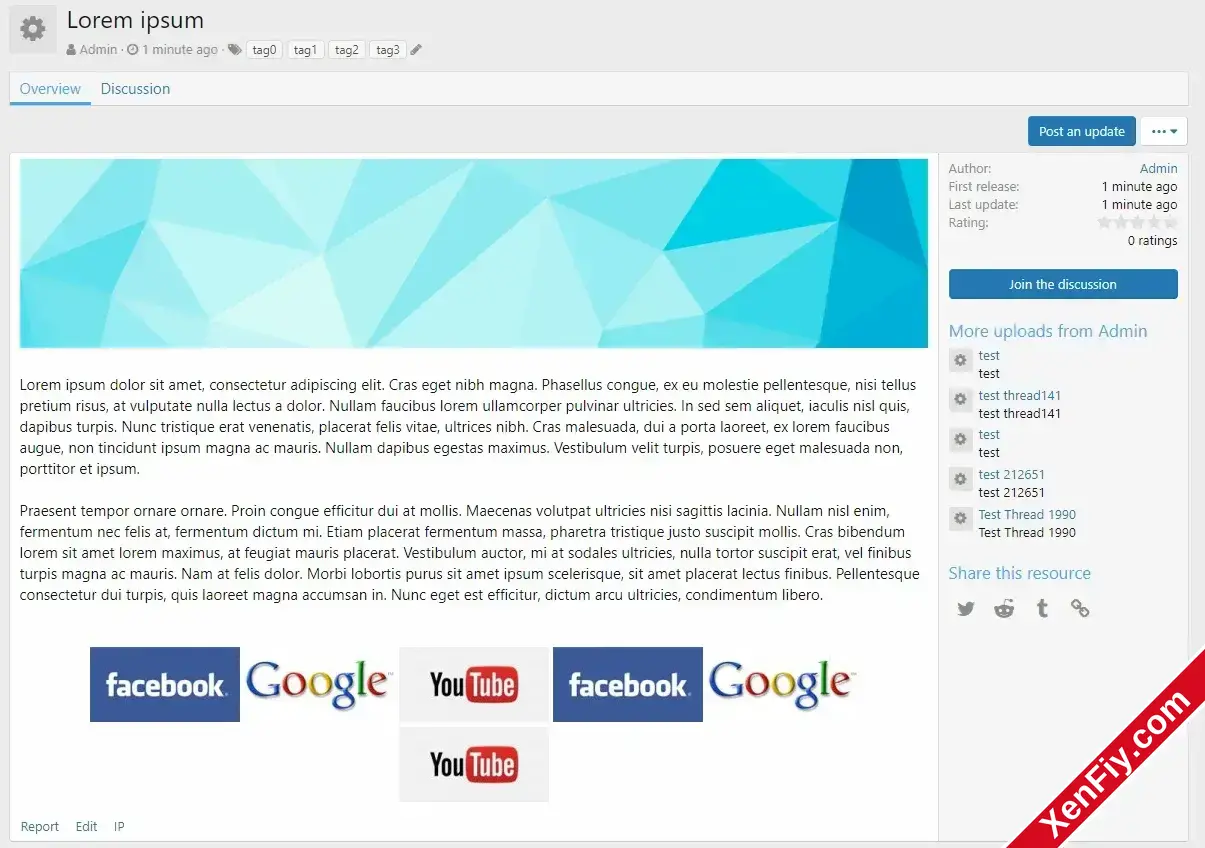This screenshot has width=1205, height=848.
Task: Give the resource a one-star rating
Action: pyautogui.click(x=1105, y=223)
